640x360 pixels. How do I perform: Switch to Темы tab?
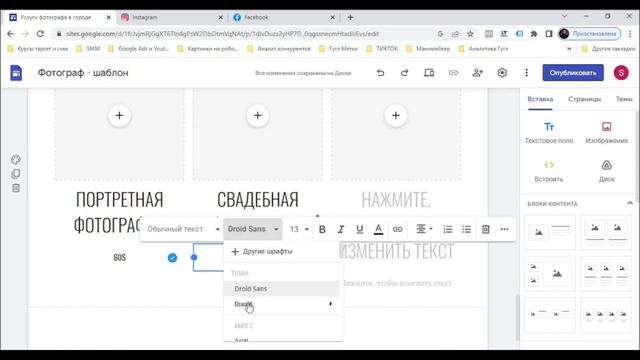point(624,99)
